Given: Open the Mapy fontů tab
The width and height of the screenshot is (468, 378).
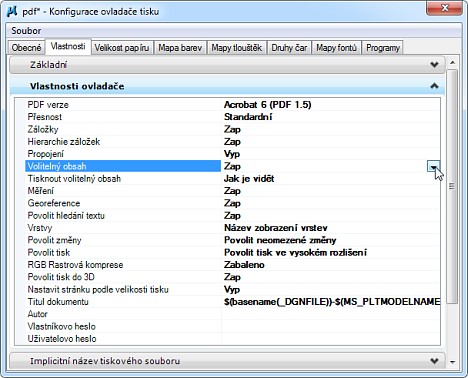Looking at the screenshot, I should (x=336, y=48).
